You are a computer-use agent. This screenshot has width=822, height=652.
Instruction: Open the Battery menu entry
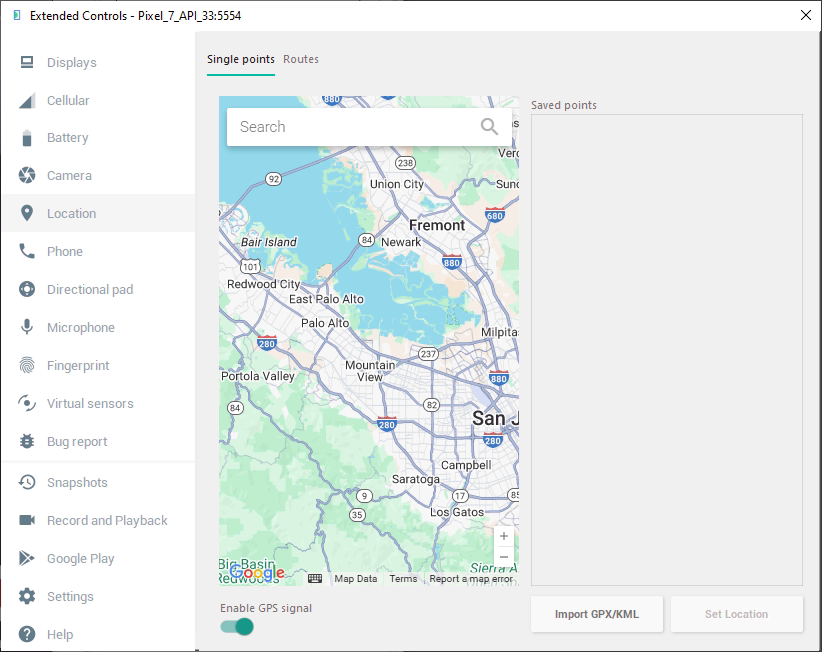[98, 138]
